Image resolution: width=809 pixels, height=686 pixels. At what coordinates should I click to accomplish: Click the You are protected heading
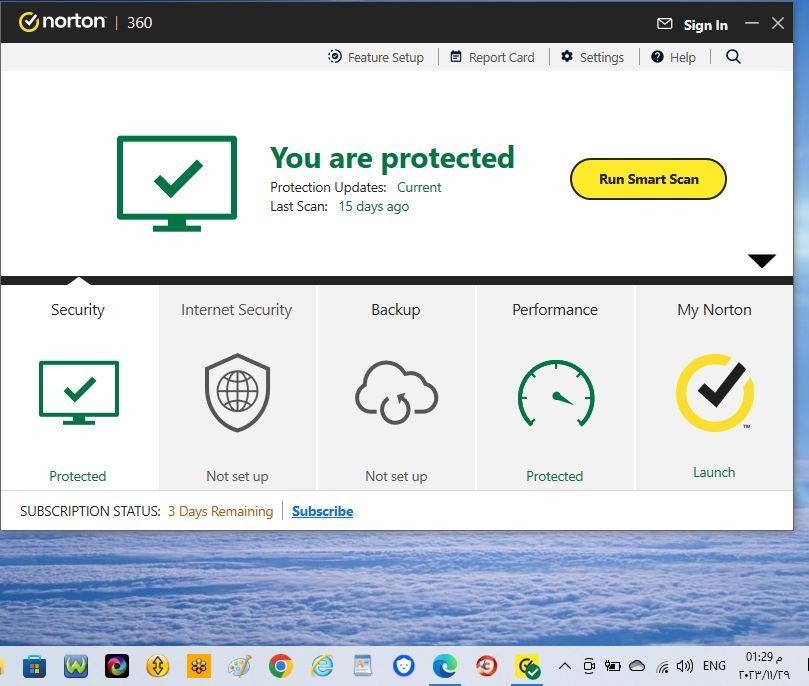point(392,157)
